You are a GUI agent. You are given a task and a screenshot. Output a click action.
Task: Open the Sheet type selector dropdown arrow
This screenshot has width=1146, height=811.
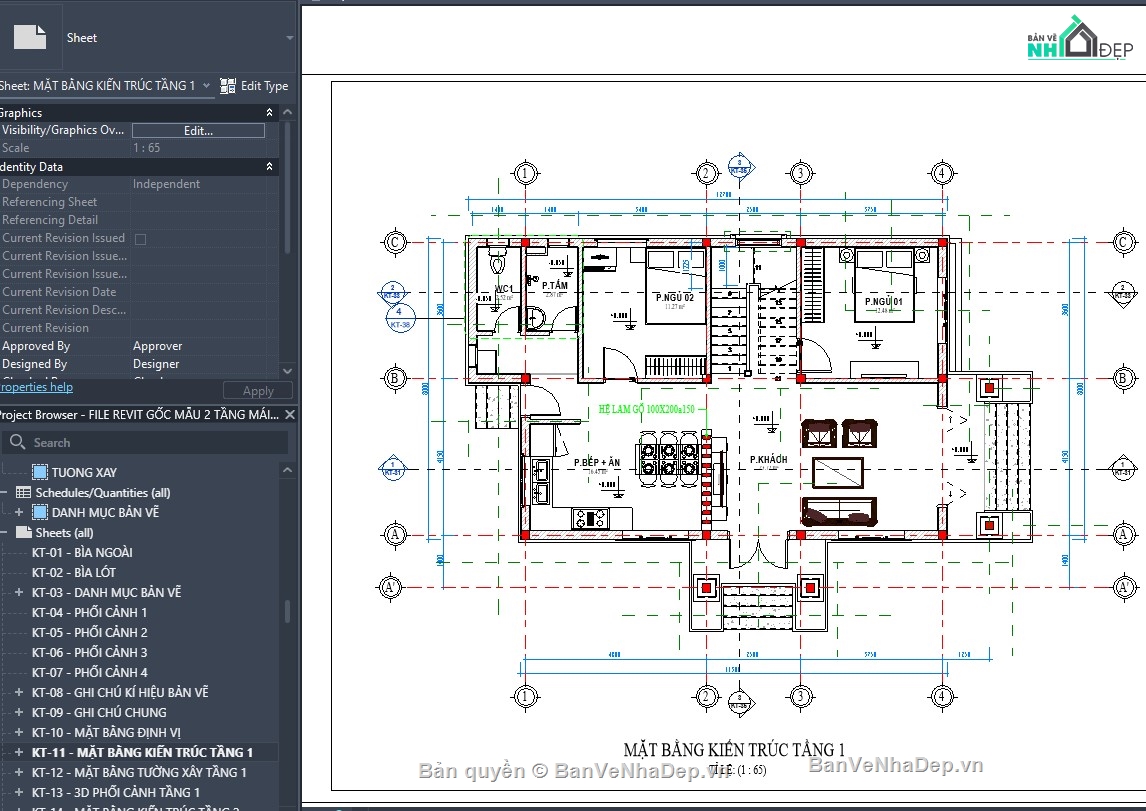click(289, 38)
